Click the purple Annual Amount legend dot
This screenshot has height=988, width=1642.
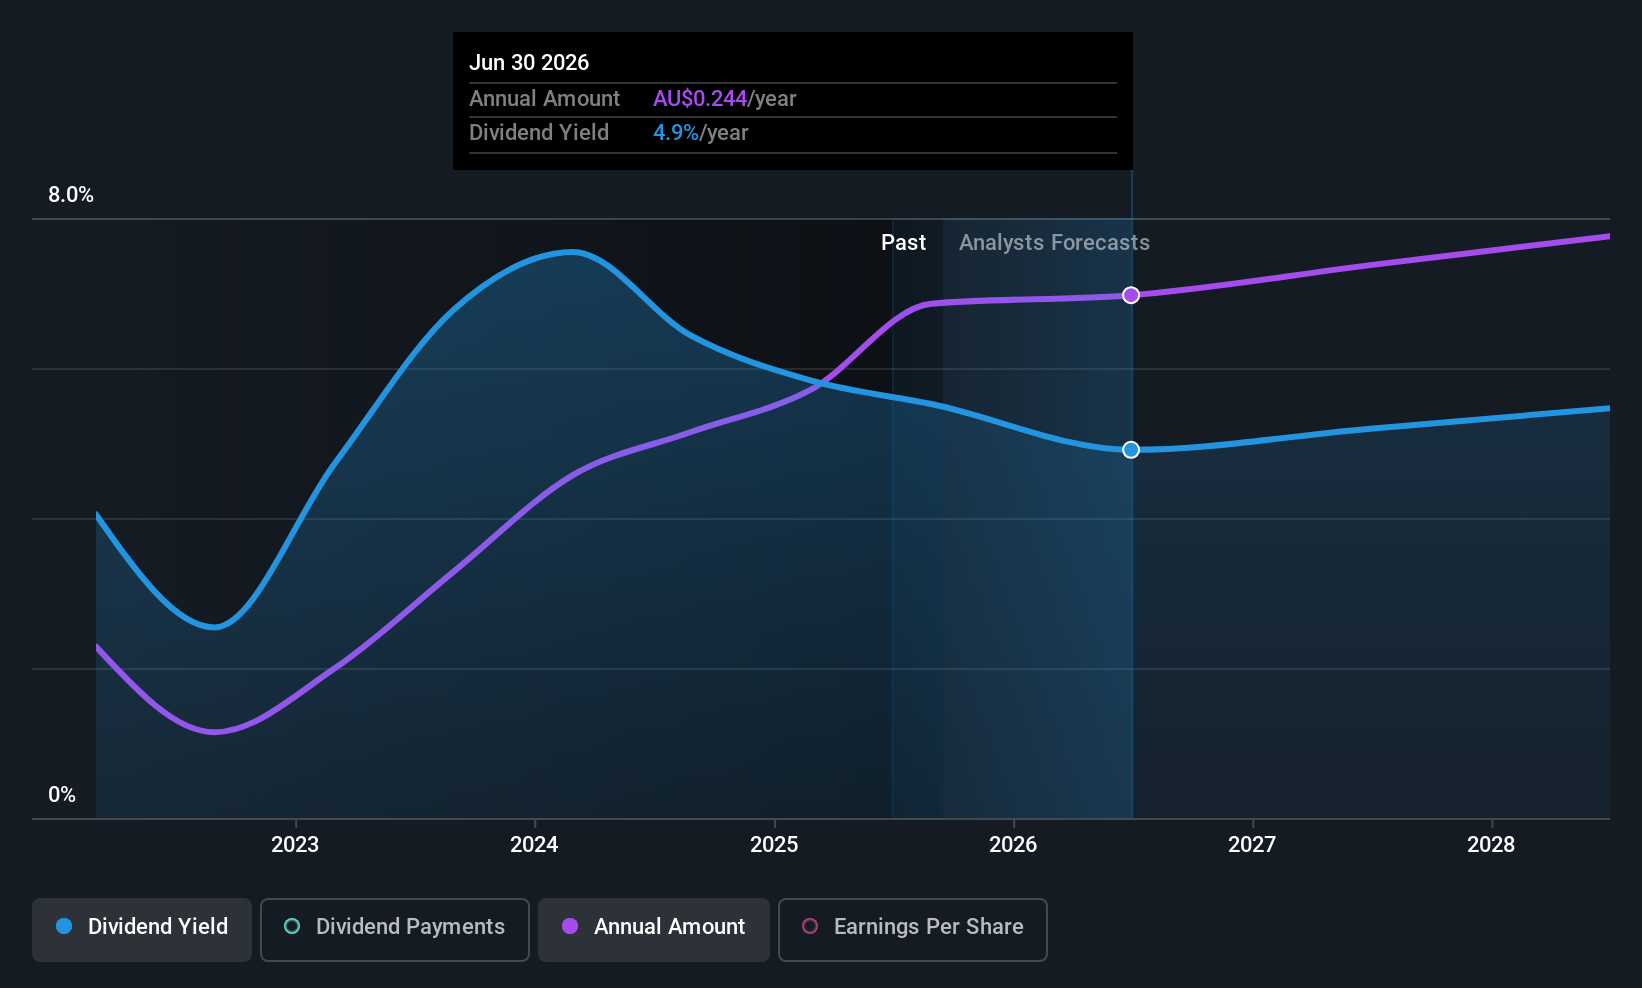570,926
